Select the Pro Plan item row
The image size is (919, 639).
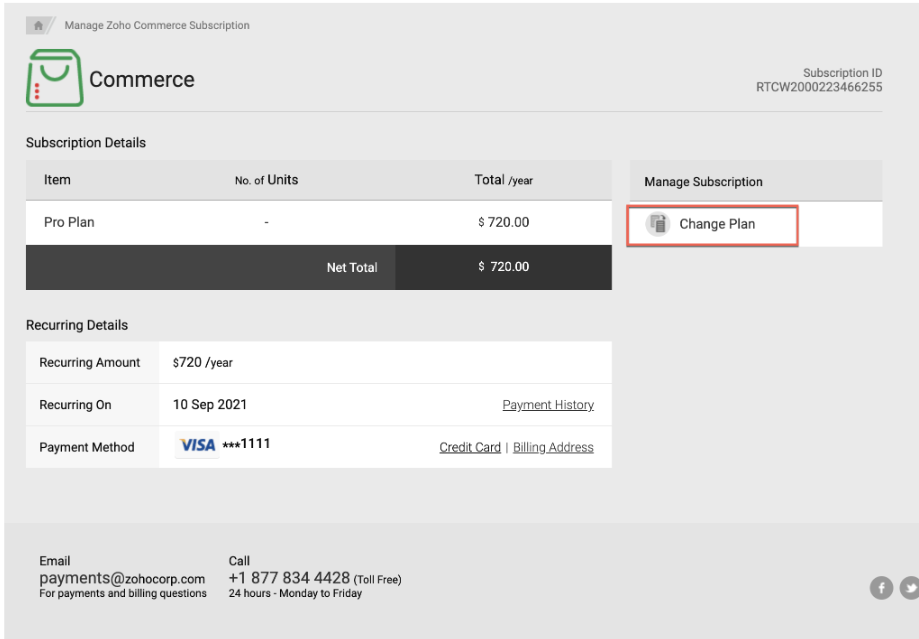click(69, 222)
